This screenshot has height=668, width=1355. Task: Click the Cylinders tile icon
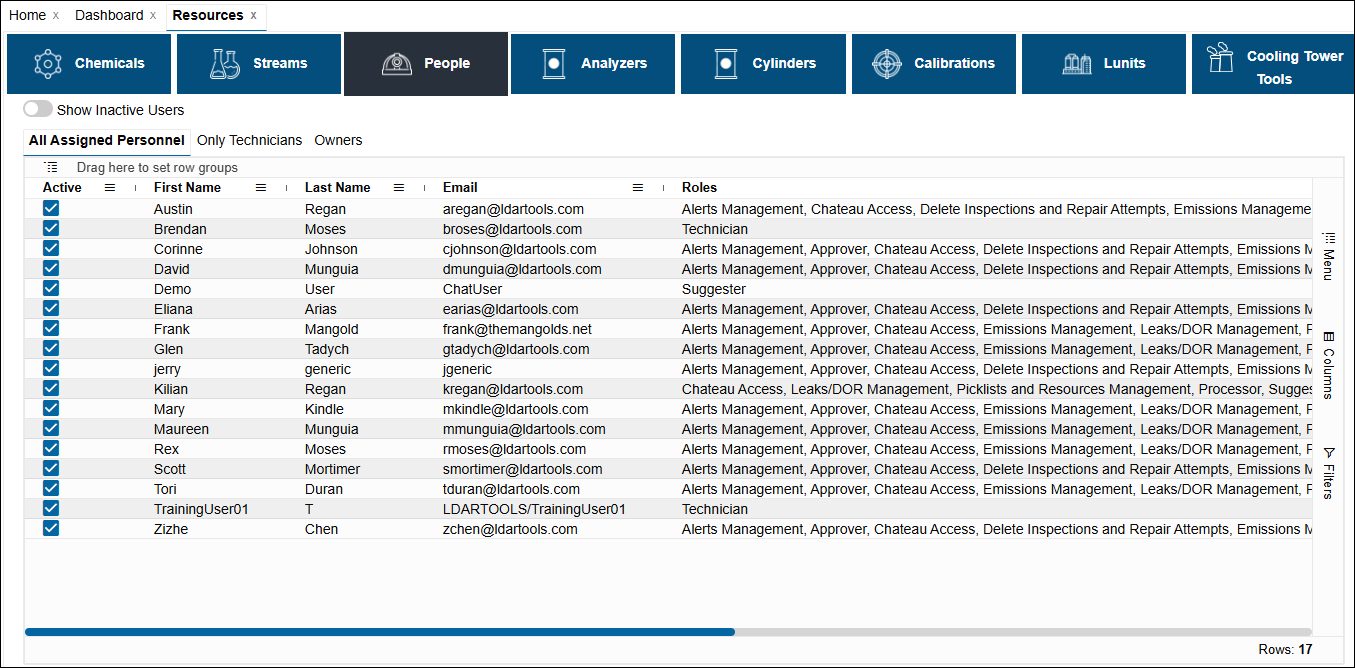[726, 63]
